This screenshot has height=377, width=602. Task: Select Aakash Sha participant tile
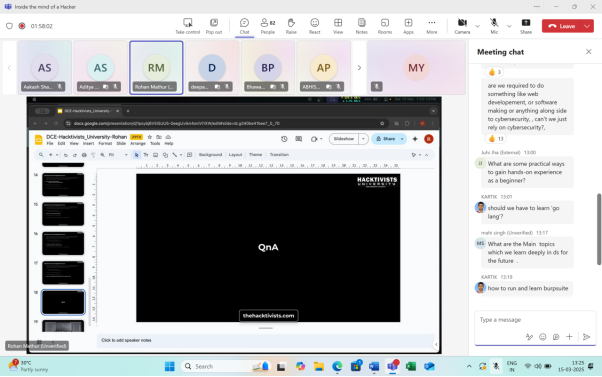45,67
